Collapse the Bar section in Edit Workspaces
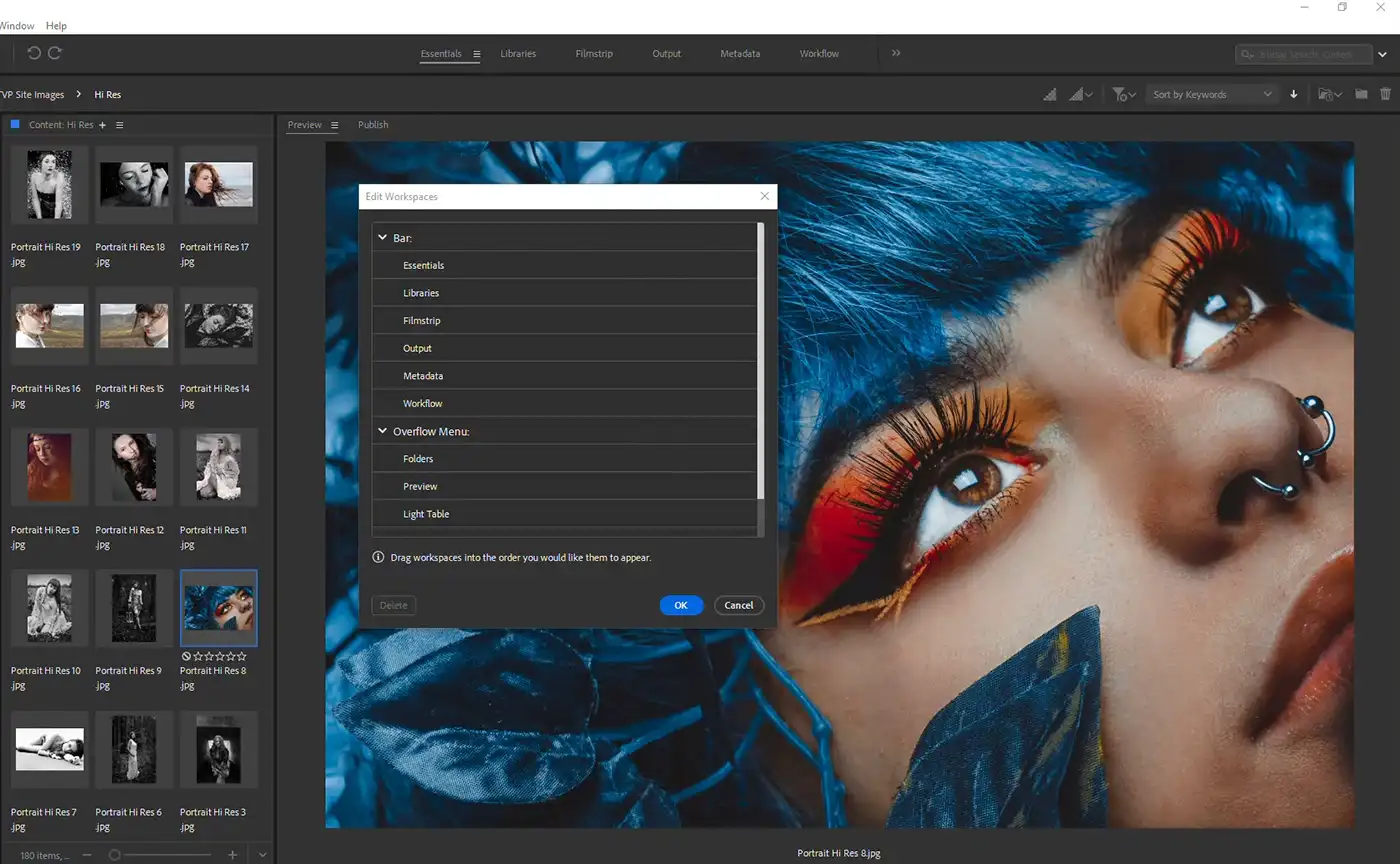 [x=382, y=238]
